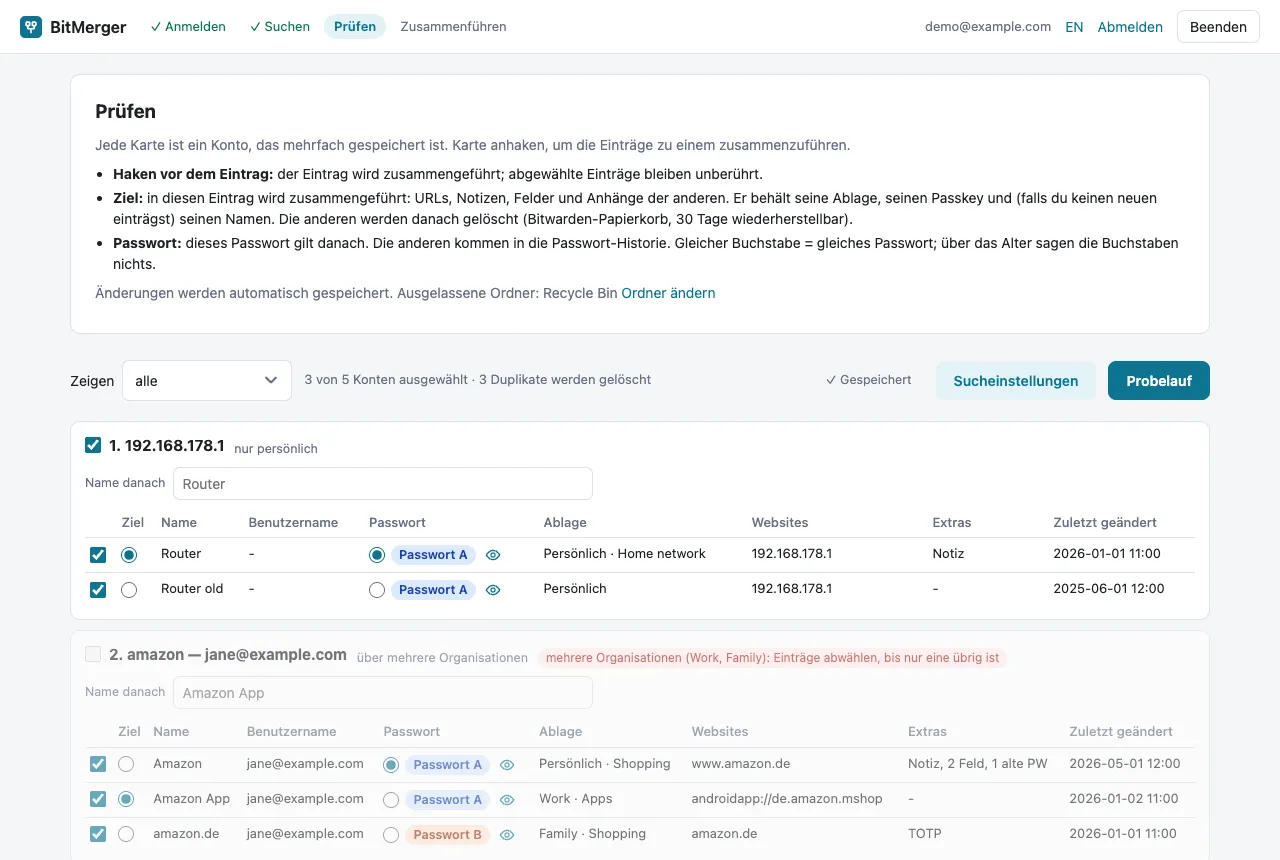The width and height of the screenshot is (1280, 860).
Task: Click the eye icon in the Amazon App row
Action: point(507,800)
